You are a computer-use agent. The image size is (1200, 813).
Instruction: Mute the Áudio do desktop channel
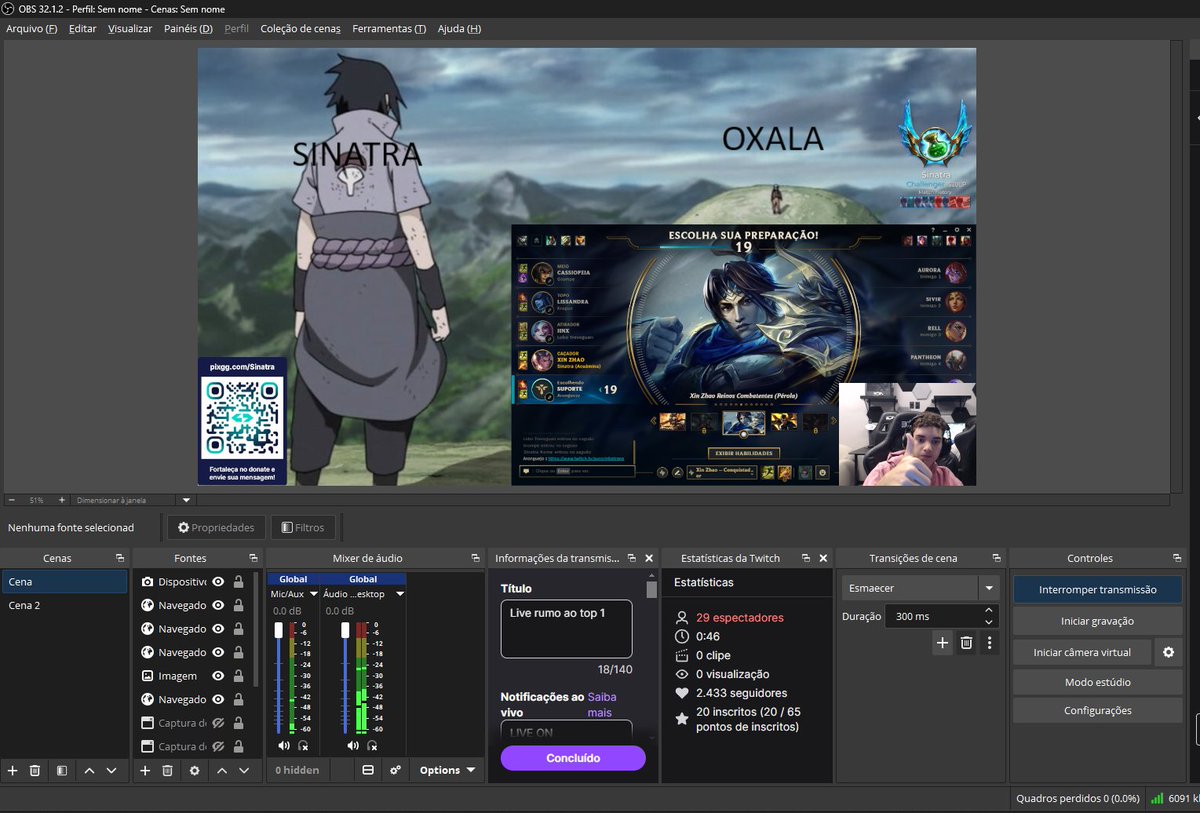351,745
